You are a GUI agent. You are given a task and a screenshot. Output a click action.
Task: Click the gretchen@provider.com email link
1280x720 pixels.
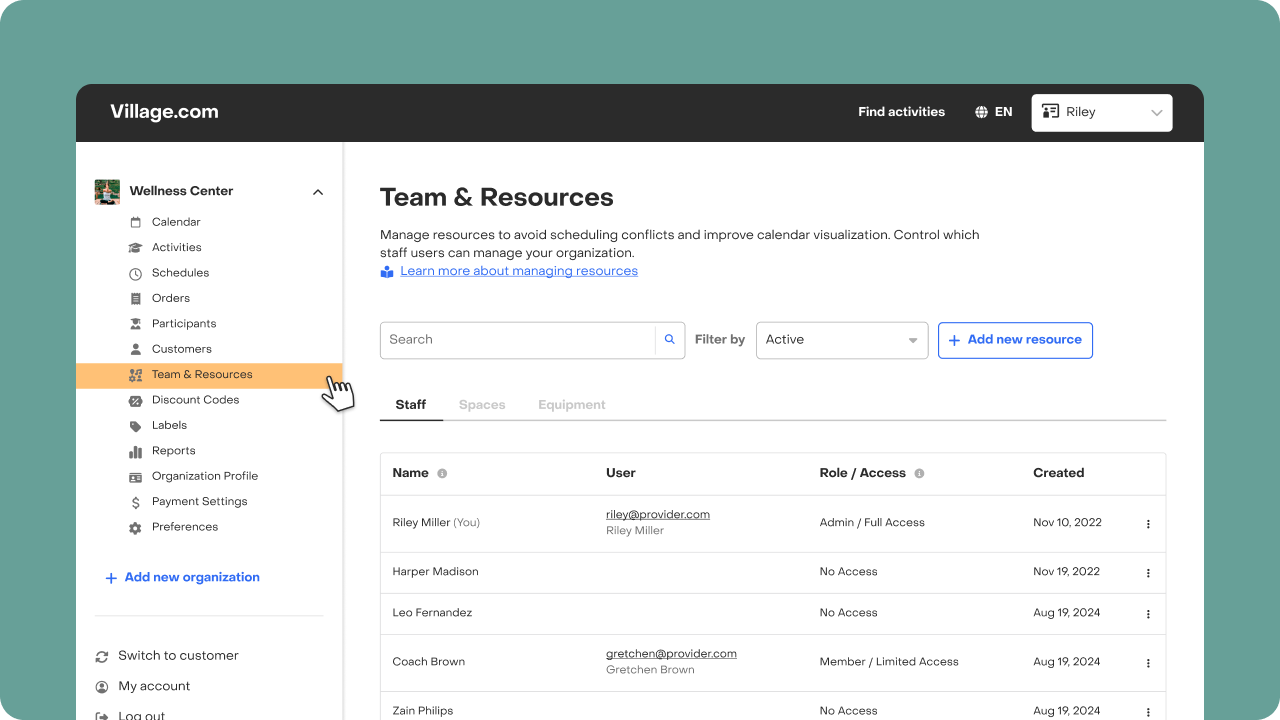click(x=671, y=654)
